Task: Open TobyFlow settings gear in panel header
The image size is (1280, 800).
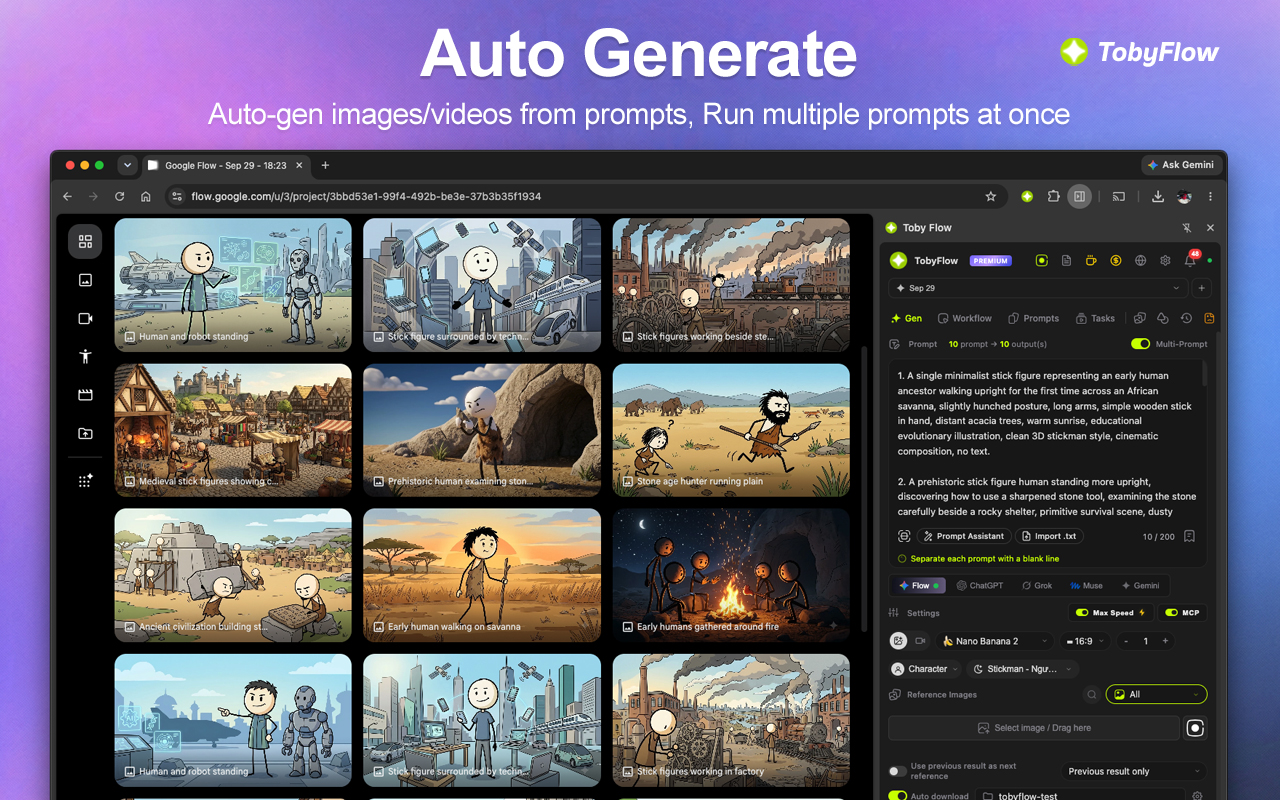Action: point(1165,261)
